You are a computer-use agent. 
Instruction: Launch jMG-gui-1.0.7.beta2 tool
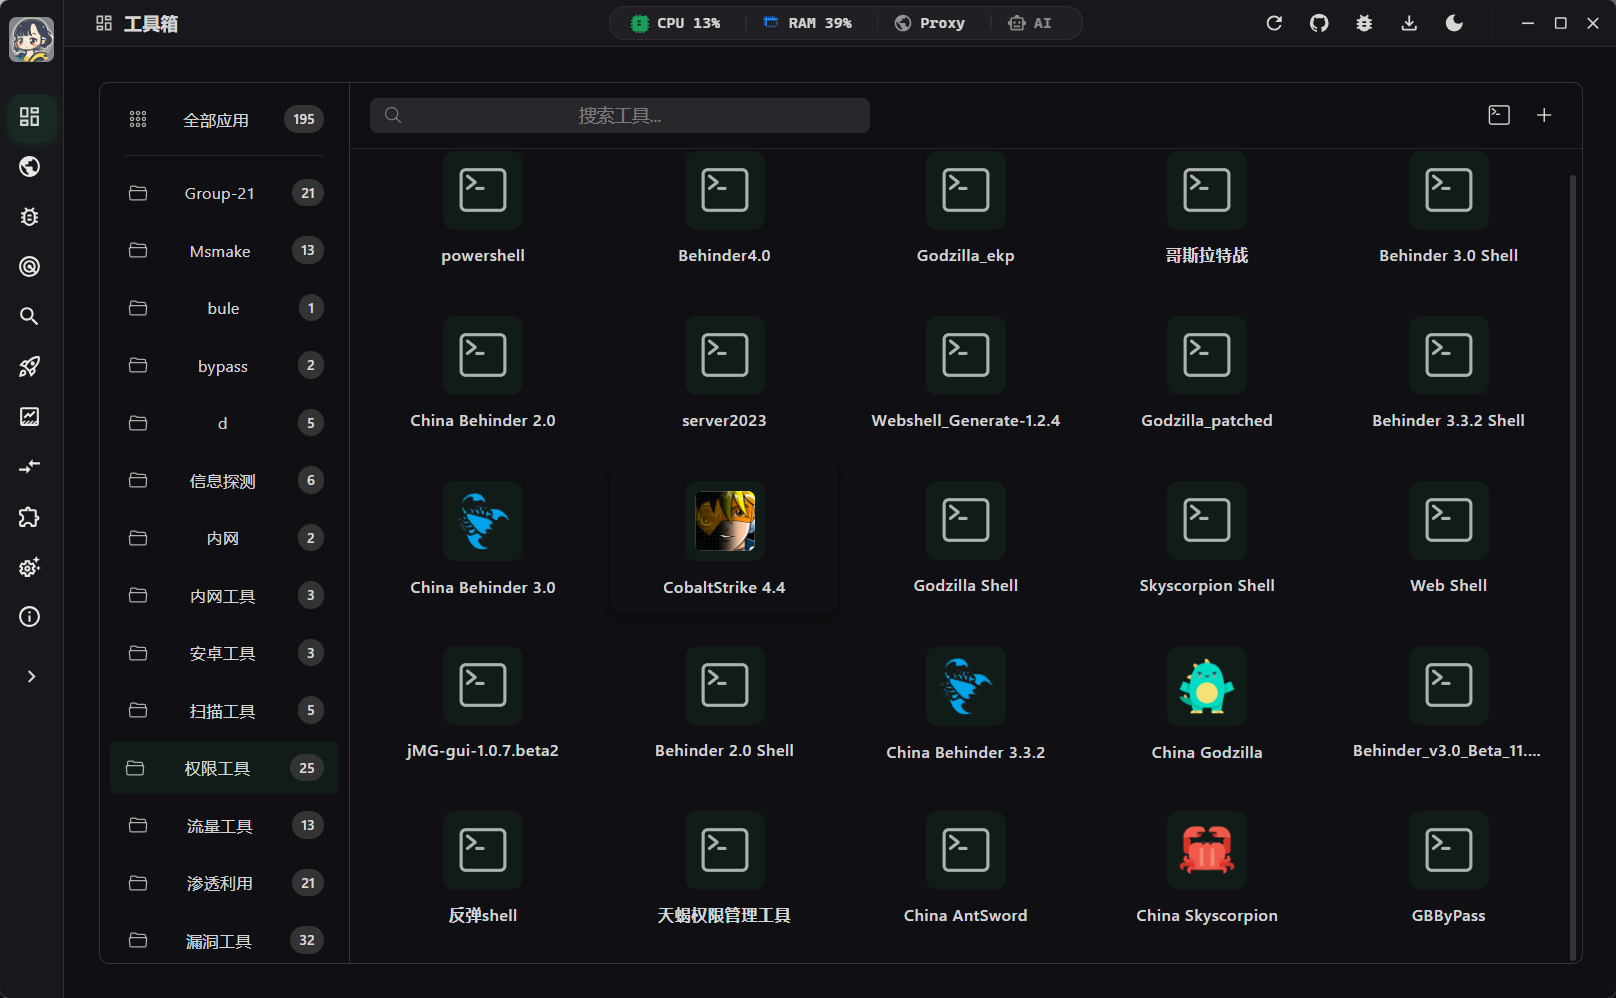pos(483,705)
